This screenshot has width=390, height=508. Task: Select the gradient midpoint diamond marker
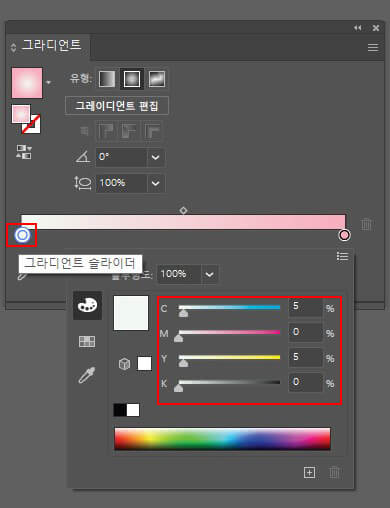pos(183,210)
